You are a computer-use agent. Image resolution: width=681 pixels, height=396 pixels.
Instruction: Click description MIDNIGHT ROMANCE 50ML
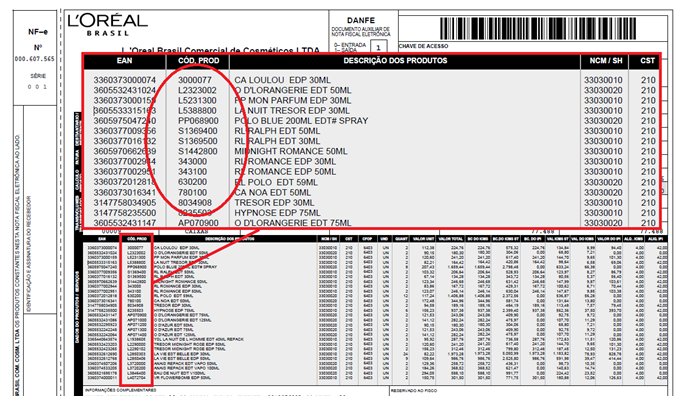pyautogui.click(x=291, y=152)
